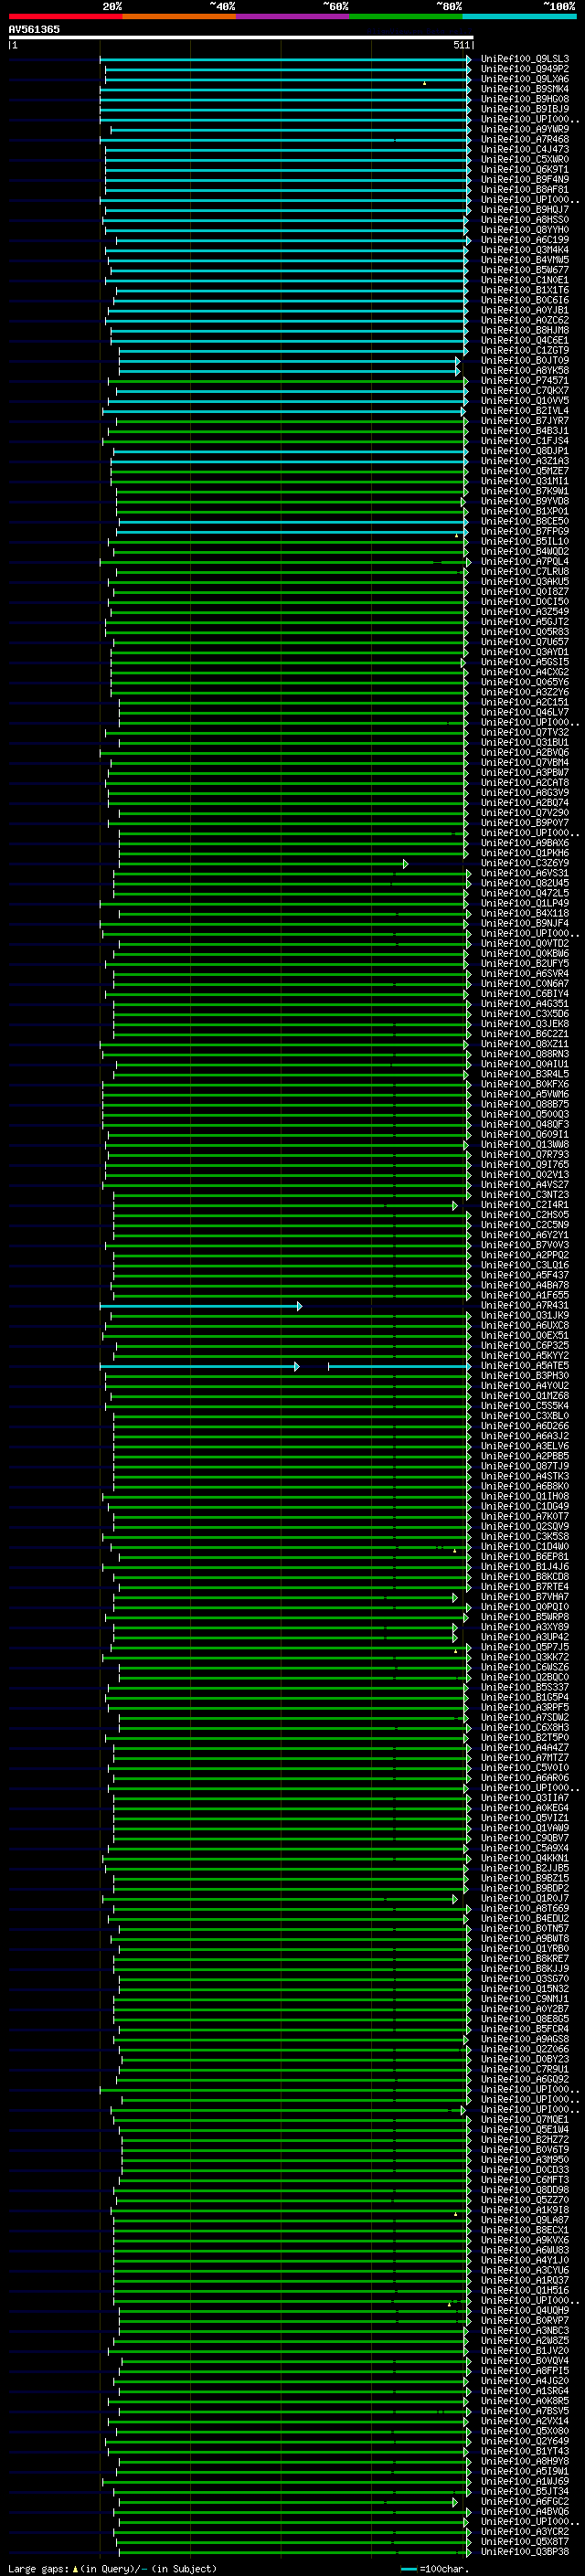The image size is (585, 2576).
Task: Select the UniRef100_P74571 hit label
Action: click(x=524, y=381)
